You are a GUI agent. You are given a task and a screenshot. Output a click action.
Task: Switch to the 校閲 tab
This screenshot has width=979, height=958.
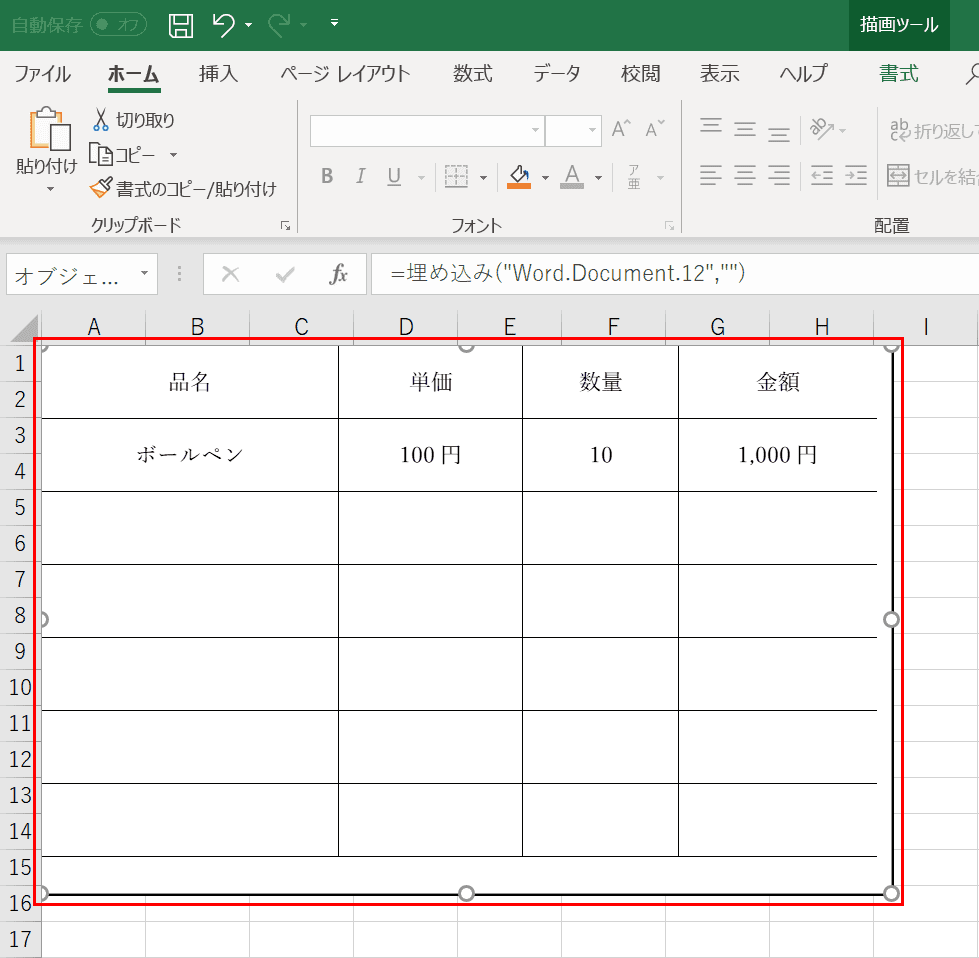coord(641,74)
